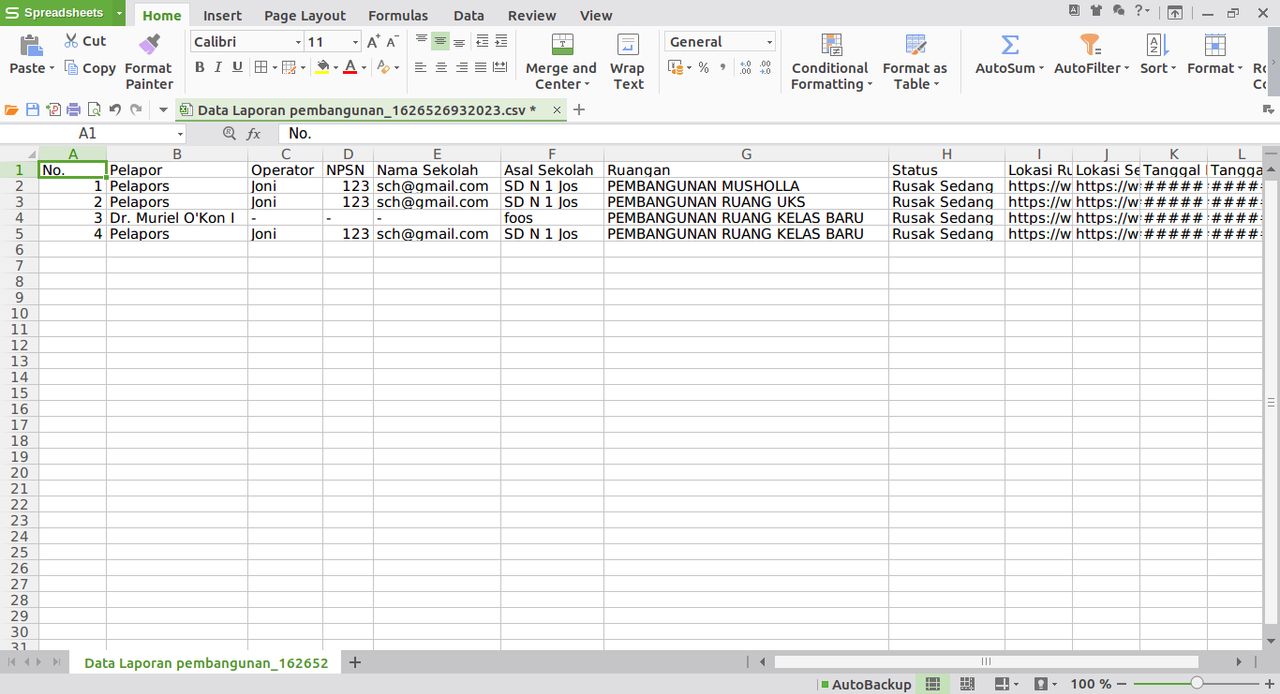Apply the yellow fill color bucket

click(x=322, y=67)
